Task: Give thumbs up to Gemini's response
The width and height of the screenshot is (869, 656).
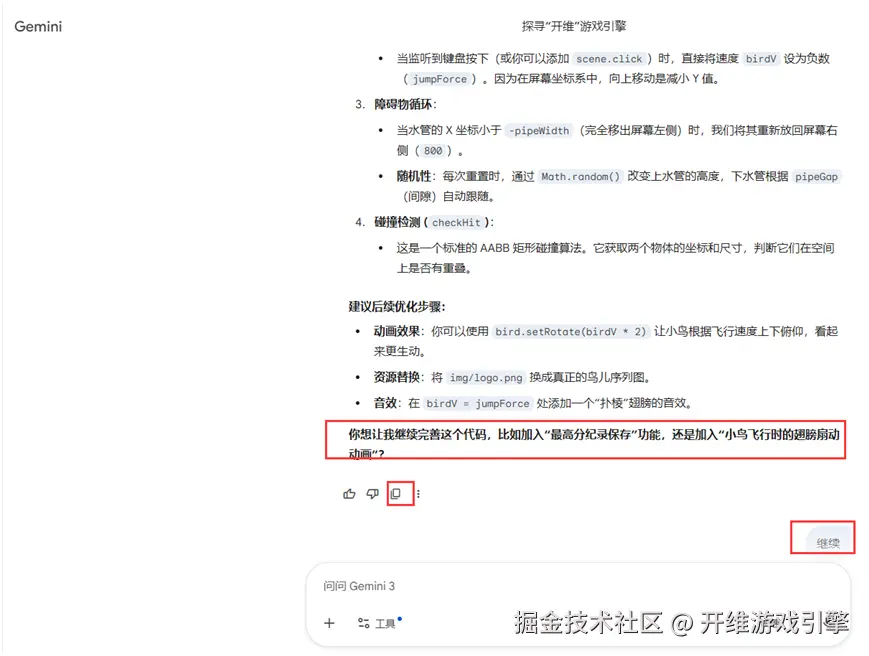Action: (x=348, y=493)
